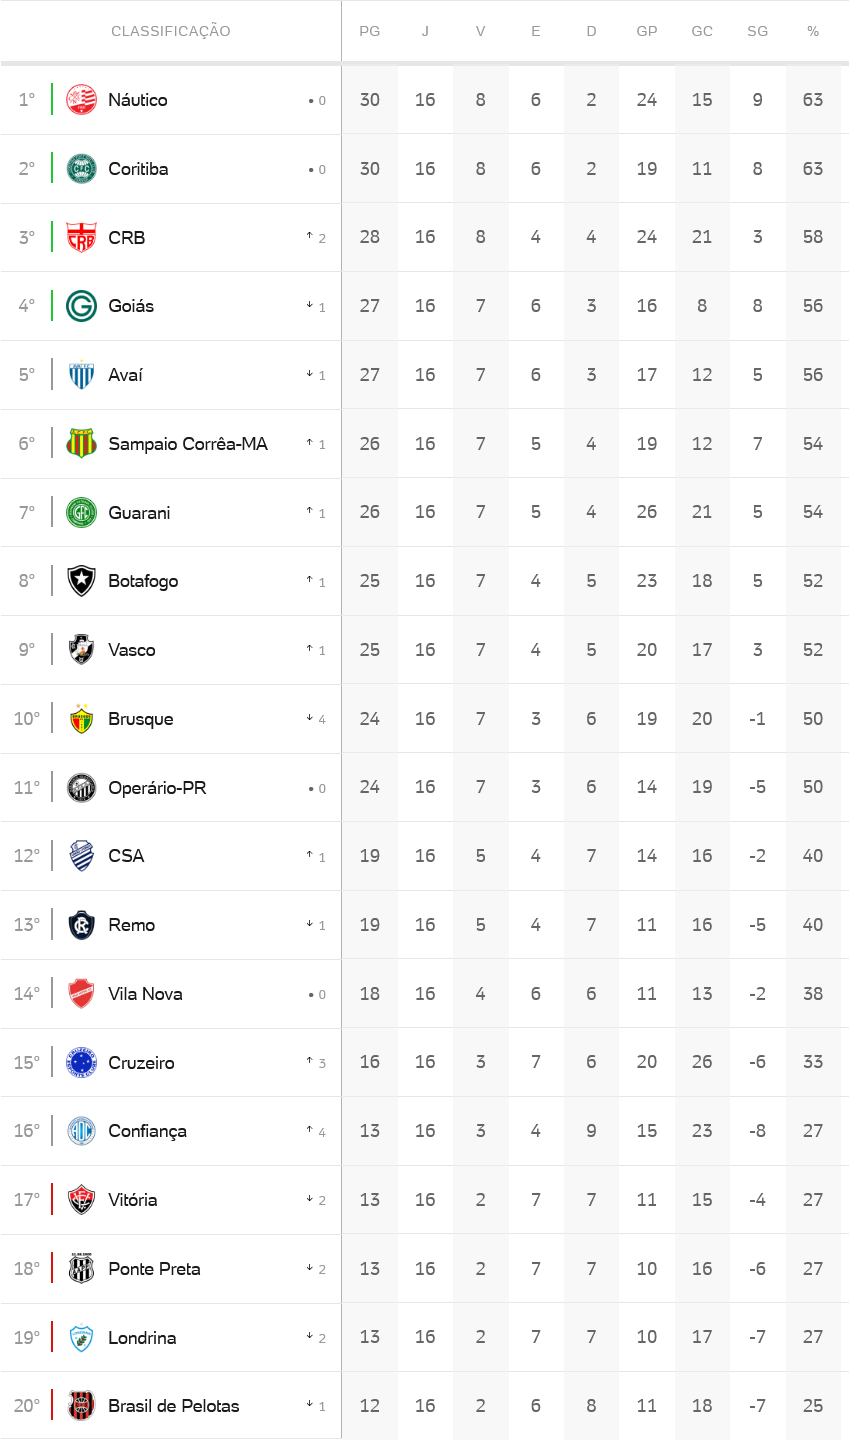Open the Guarani team page link
This screenshot has height=1440, width=849.
tap(139, 513)
